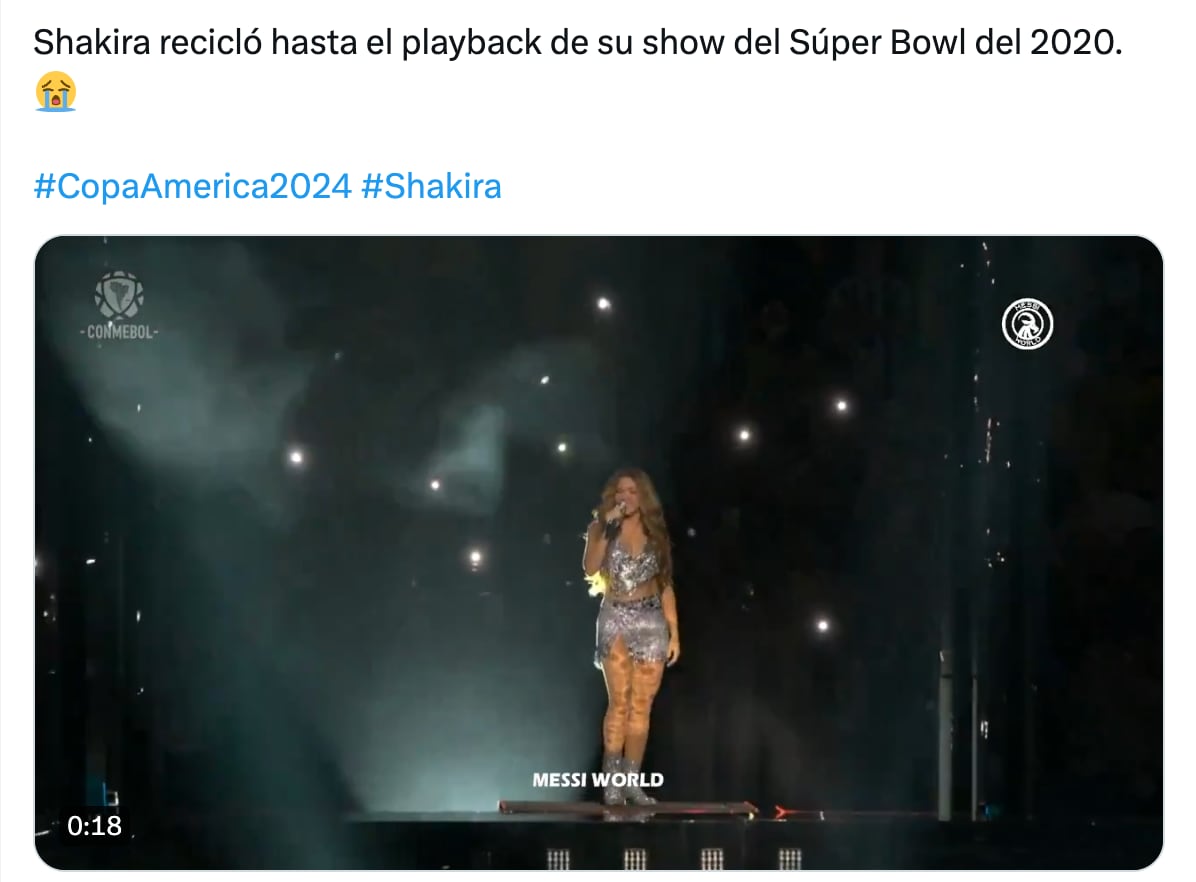Click the word Shakira starting the tweet
The width and height of the screenshot is (1196, 882).
tap(92, 43)
